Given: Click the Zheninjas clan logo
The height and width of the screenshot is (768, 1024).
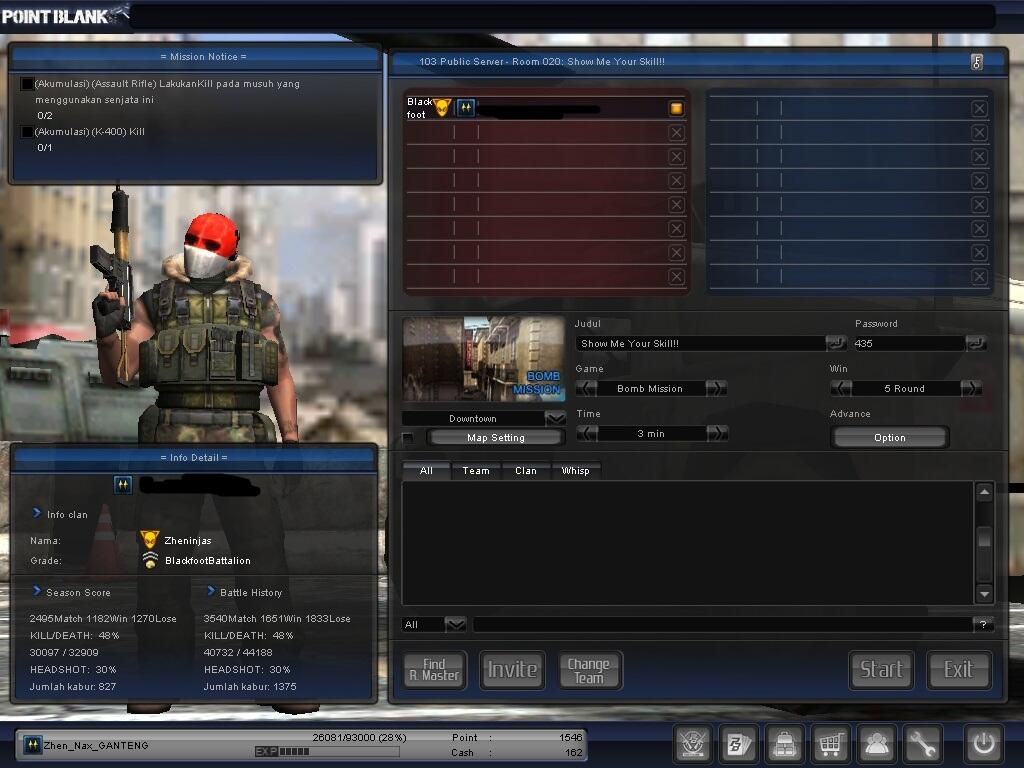Looking at the screenshot, I should click(150, 539).
